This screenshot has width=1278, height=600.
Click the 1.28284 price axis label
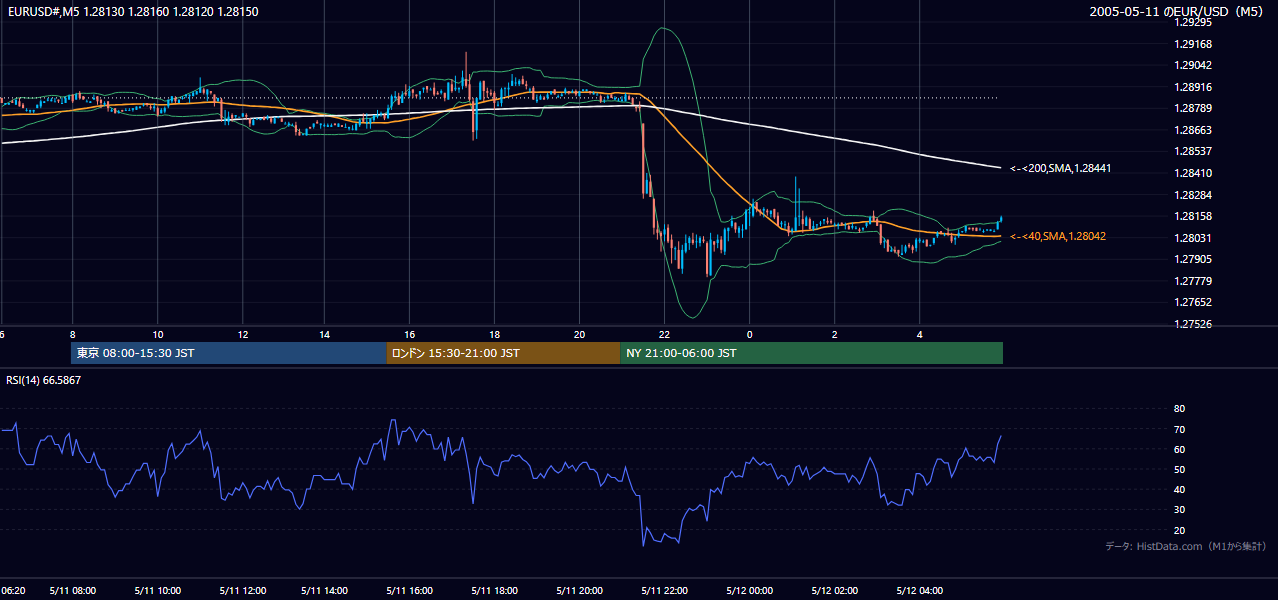tap(1193, 195)
